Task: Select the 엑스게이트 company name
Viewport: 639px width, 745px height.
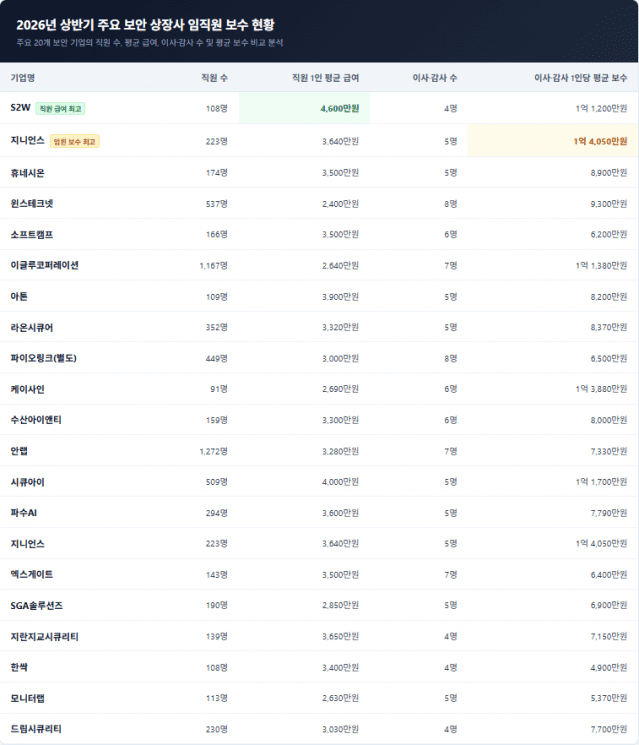Action: click(32, 574)
